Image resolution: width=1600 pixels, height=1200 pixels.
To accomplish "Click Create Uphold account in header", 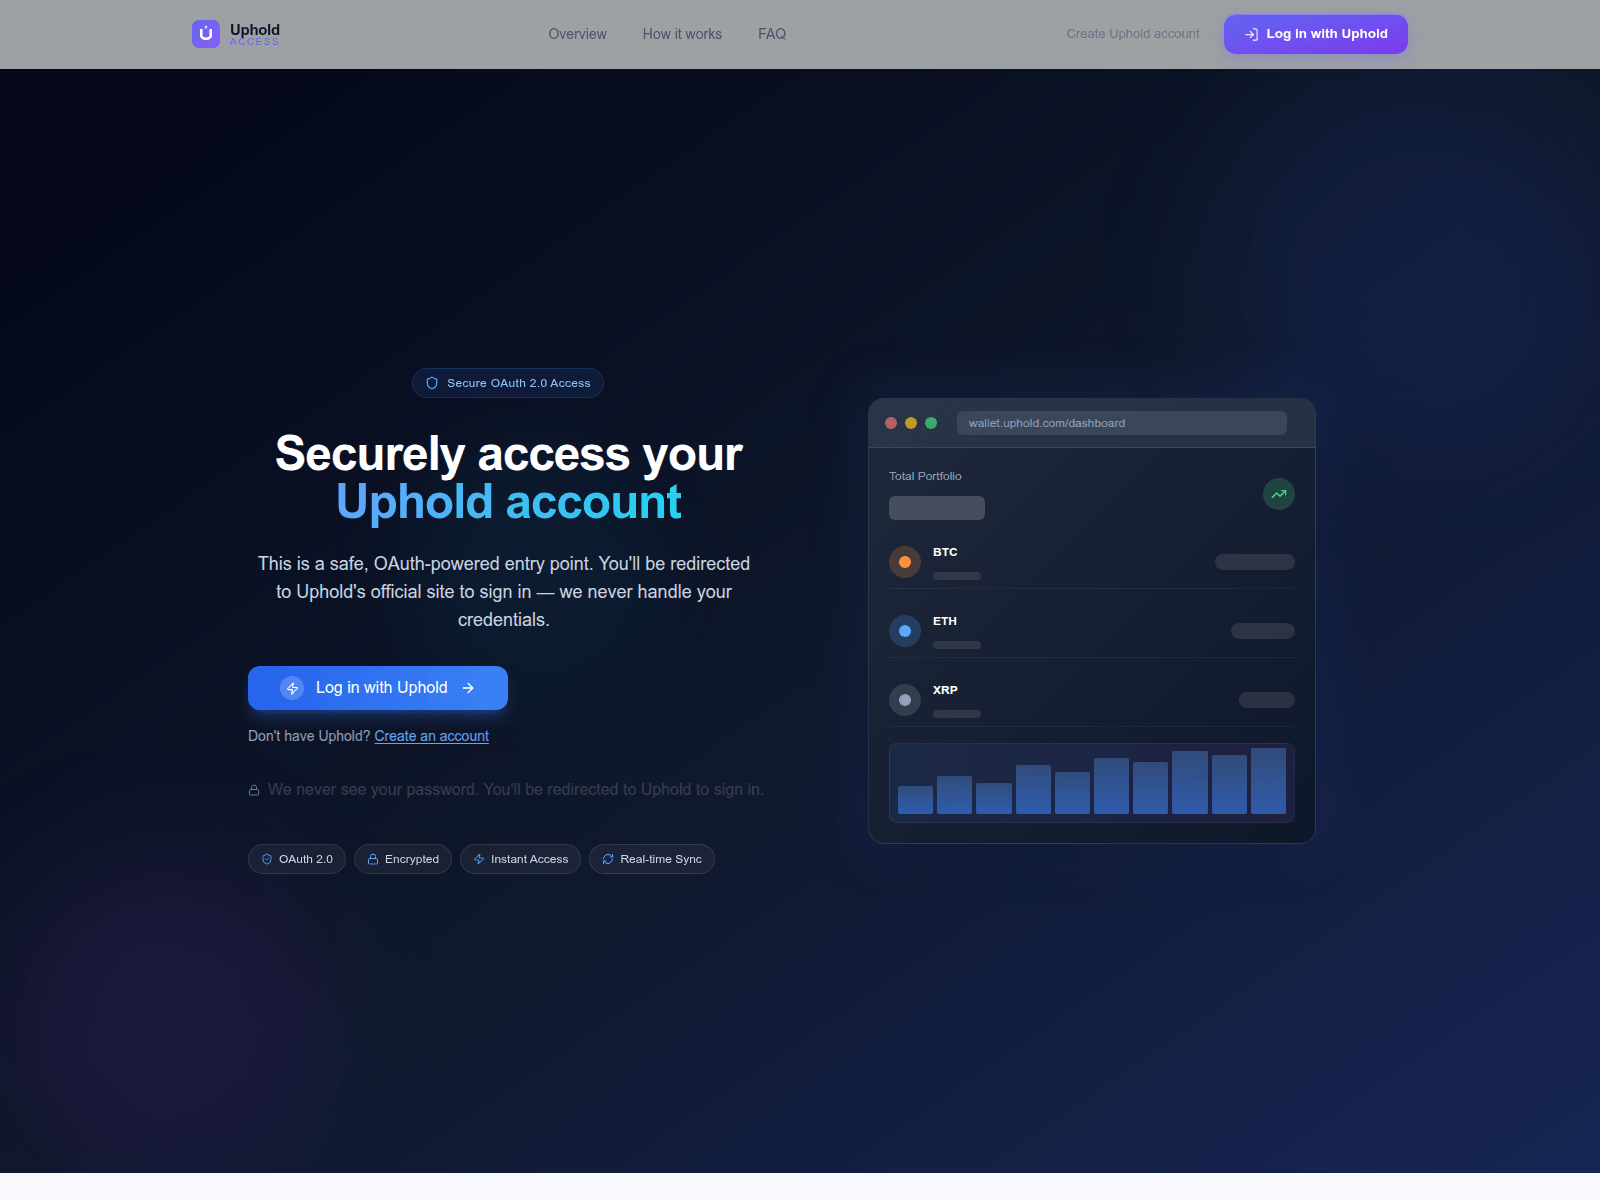I will (1133, 34).
